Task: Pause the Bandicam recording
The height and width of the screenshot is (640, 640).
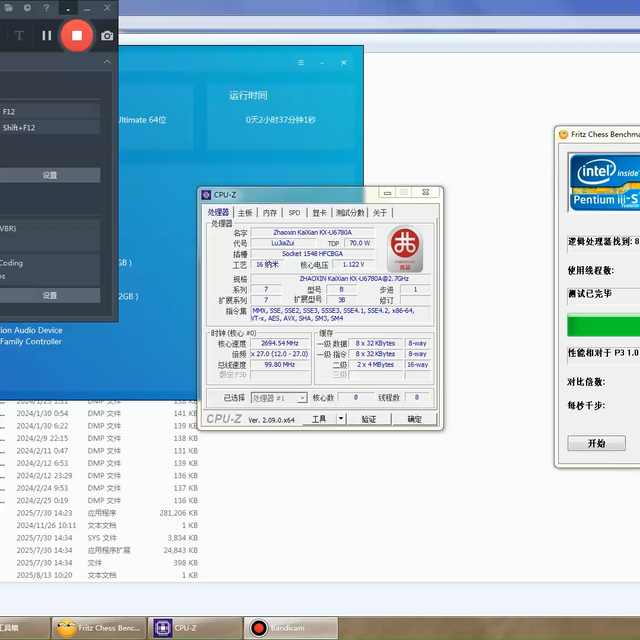Action: point(46,36)
